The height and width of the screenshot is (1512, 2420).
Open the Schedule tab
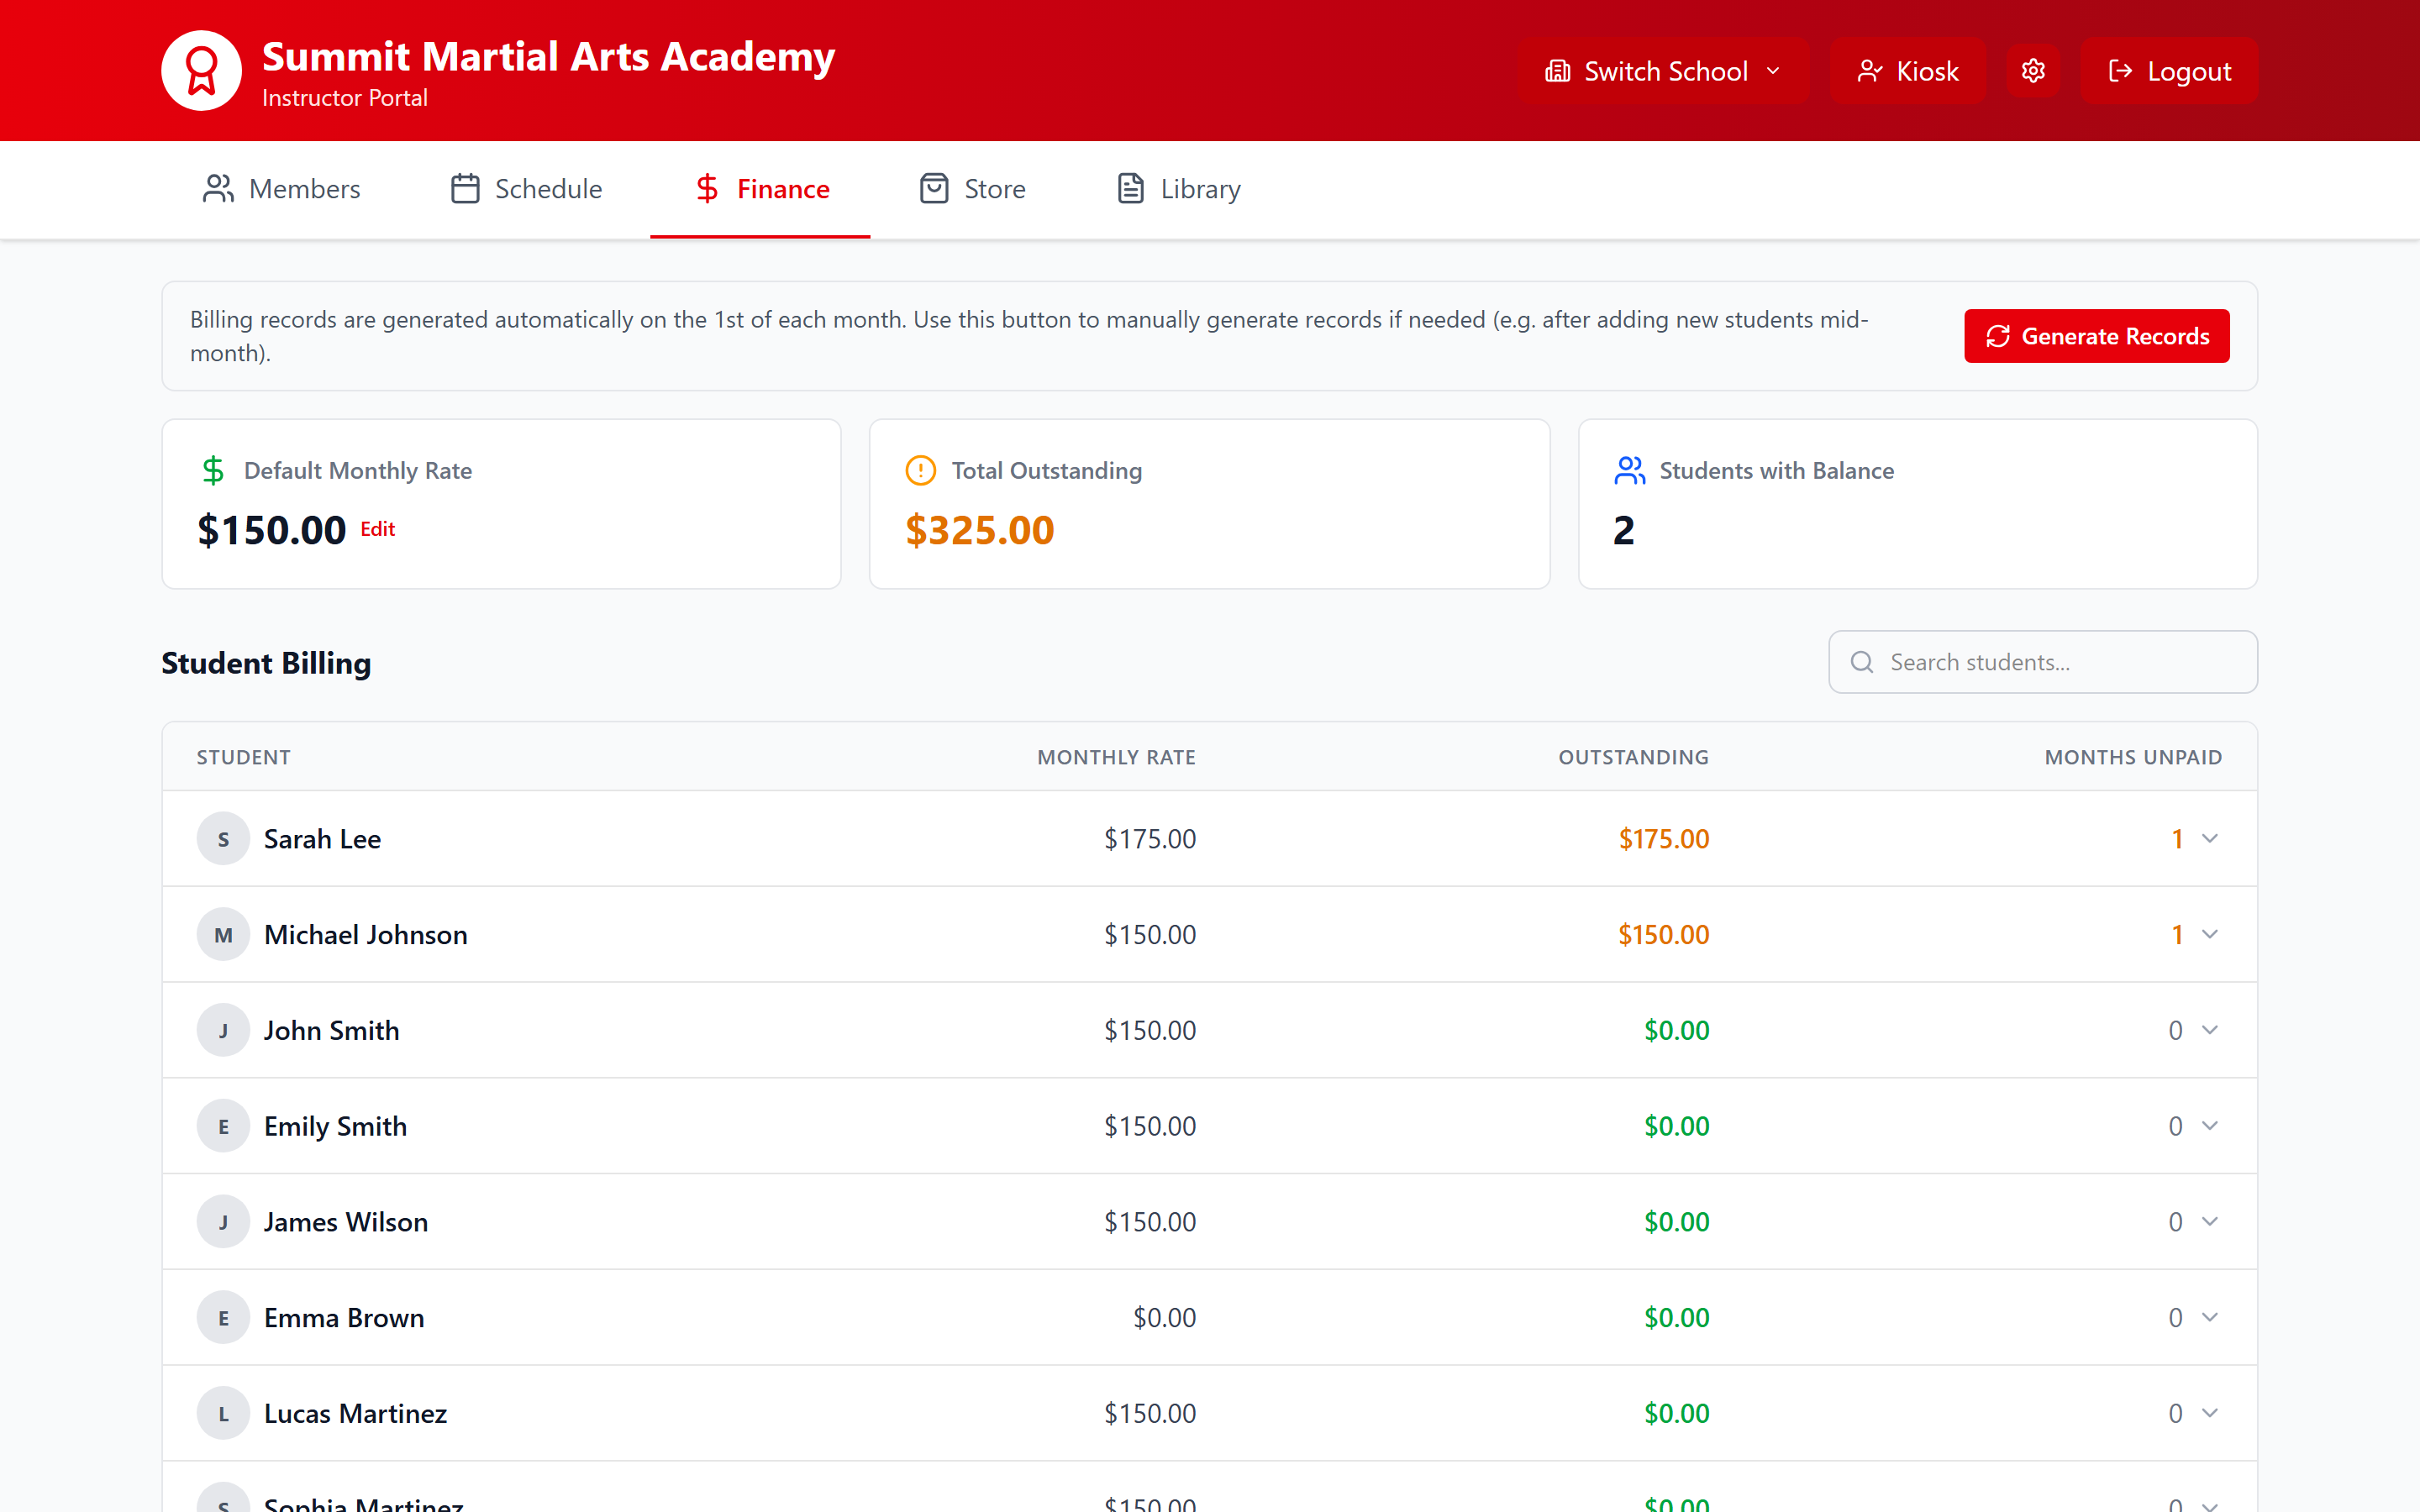click(526, 189)
